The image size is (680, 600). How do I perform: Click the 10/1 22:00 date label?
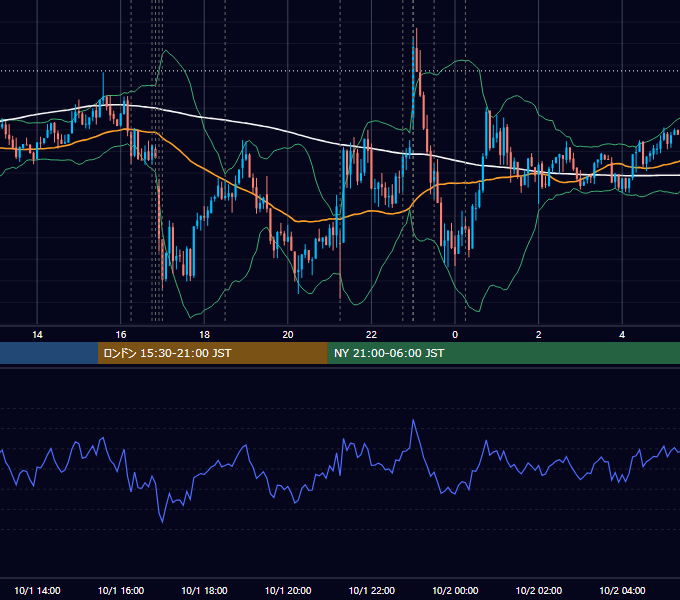372,590
